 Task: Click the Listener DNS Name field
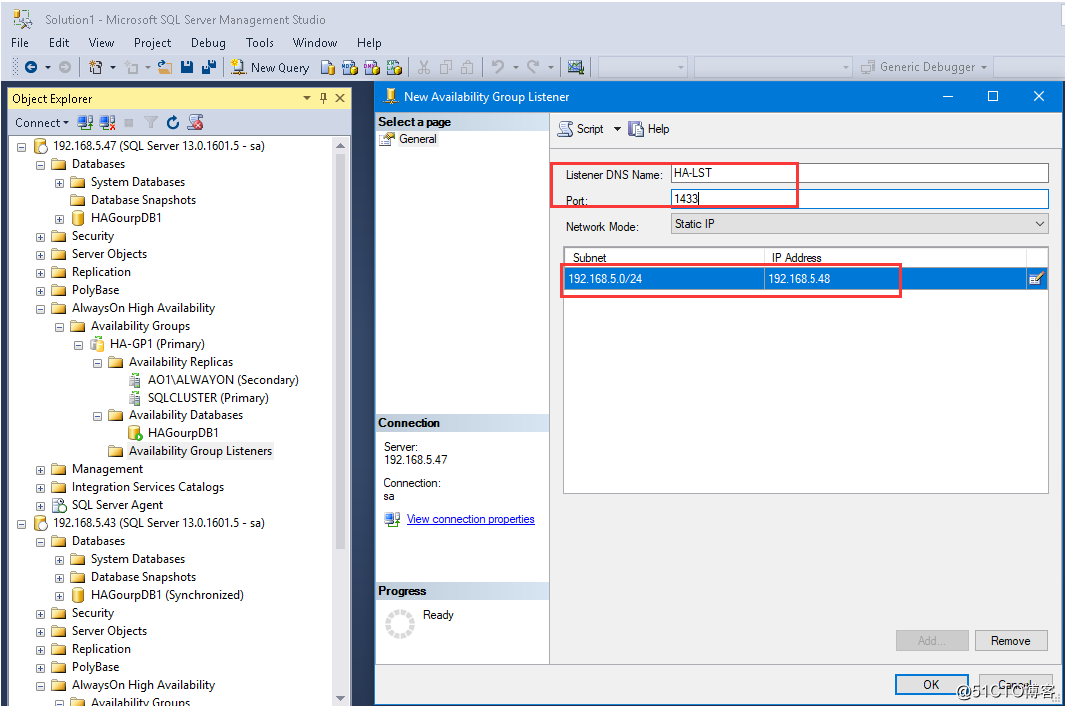tap(859, 173)
